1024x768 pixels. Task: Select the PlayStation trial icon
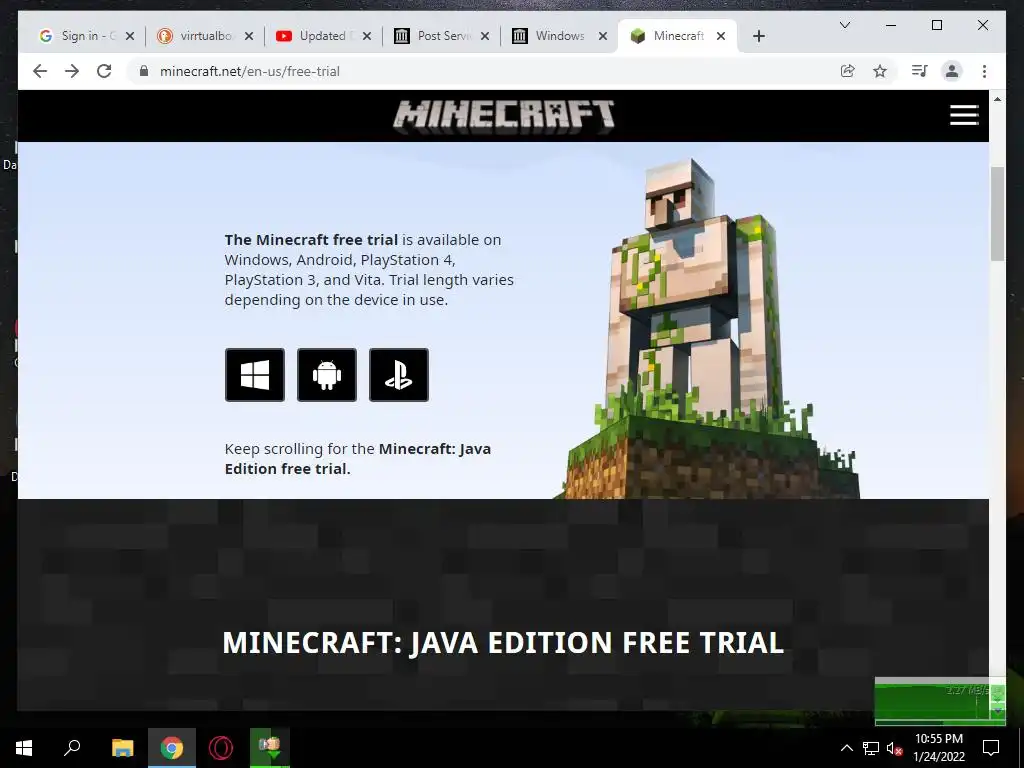pos(399,375)
